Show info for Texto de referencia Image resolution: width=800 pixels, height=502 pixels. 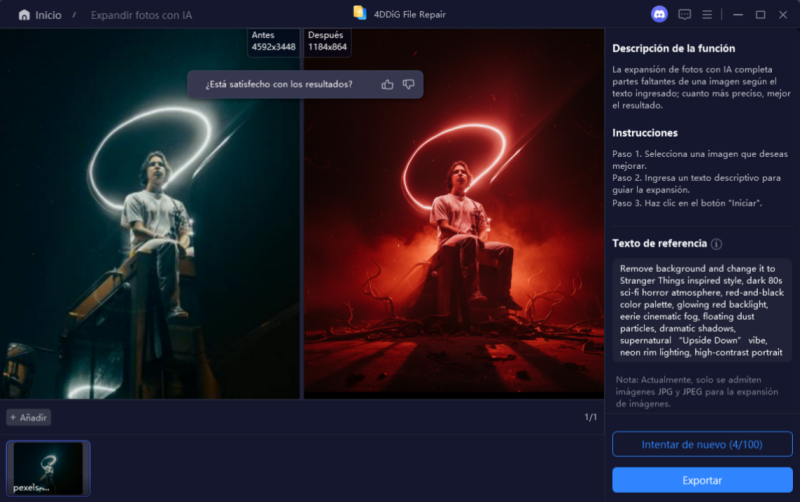(716, 244)
